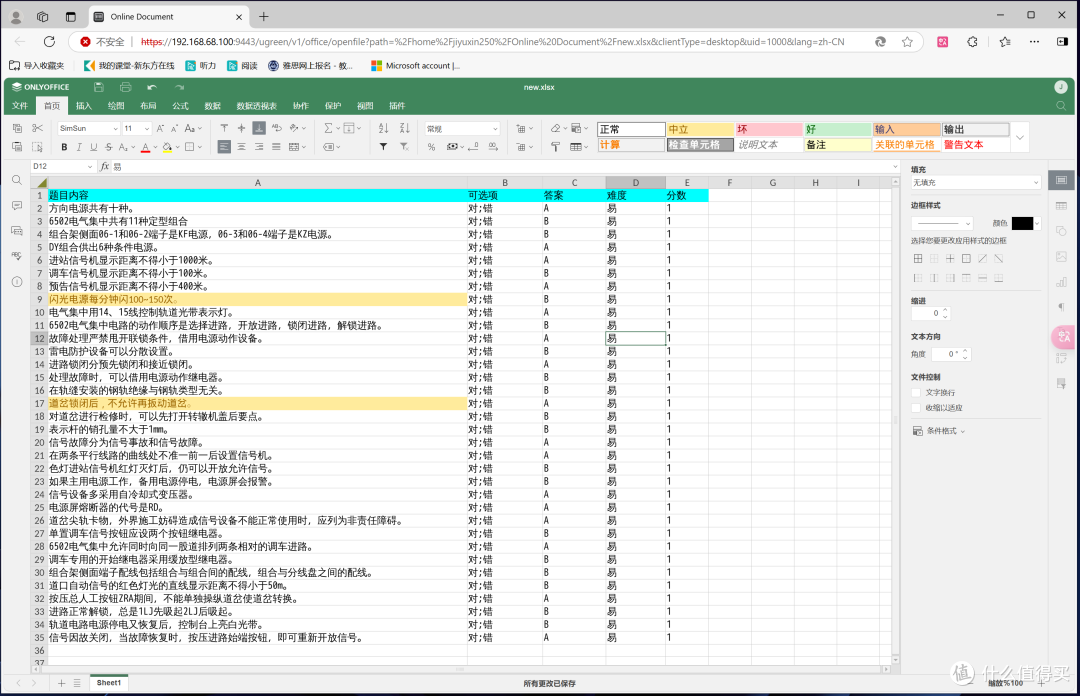The image size is (1080, 696).
Task: Apply filter funnel icon
Action: [384, 147]
